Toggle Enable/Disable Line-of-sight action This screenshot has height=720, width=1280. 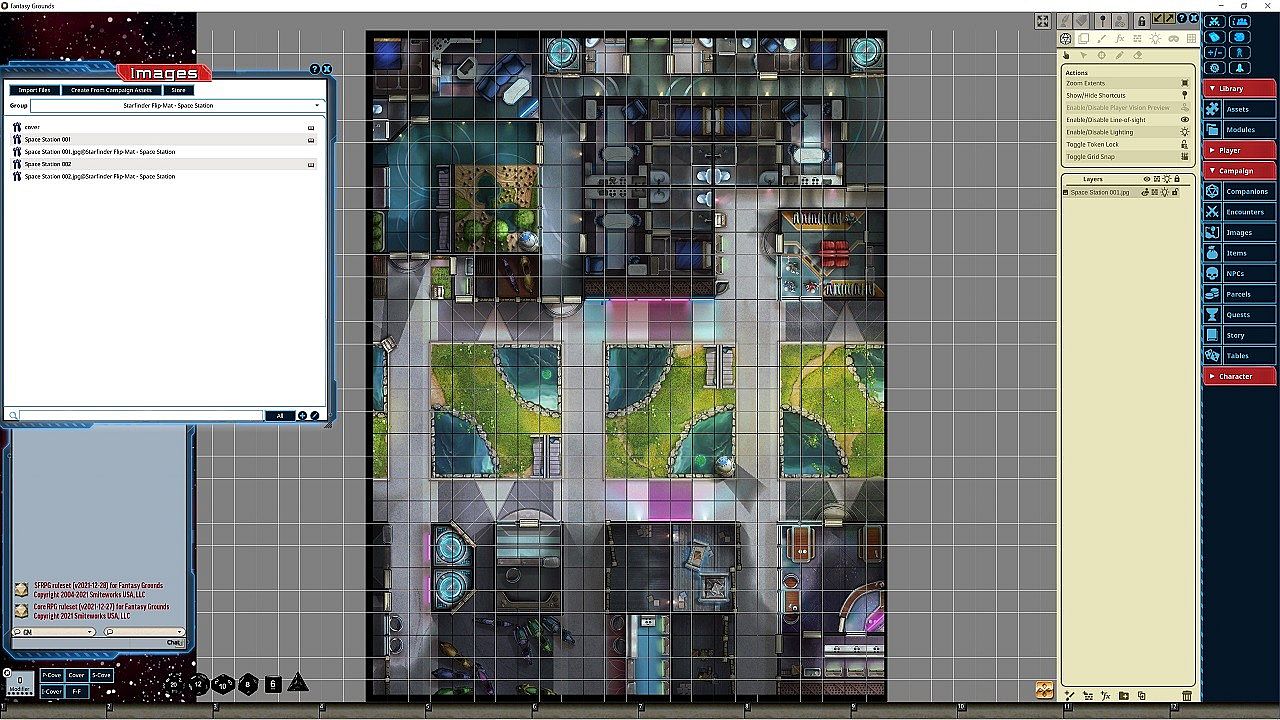1127,120
